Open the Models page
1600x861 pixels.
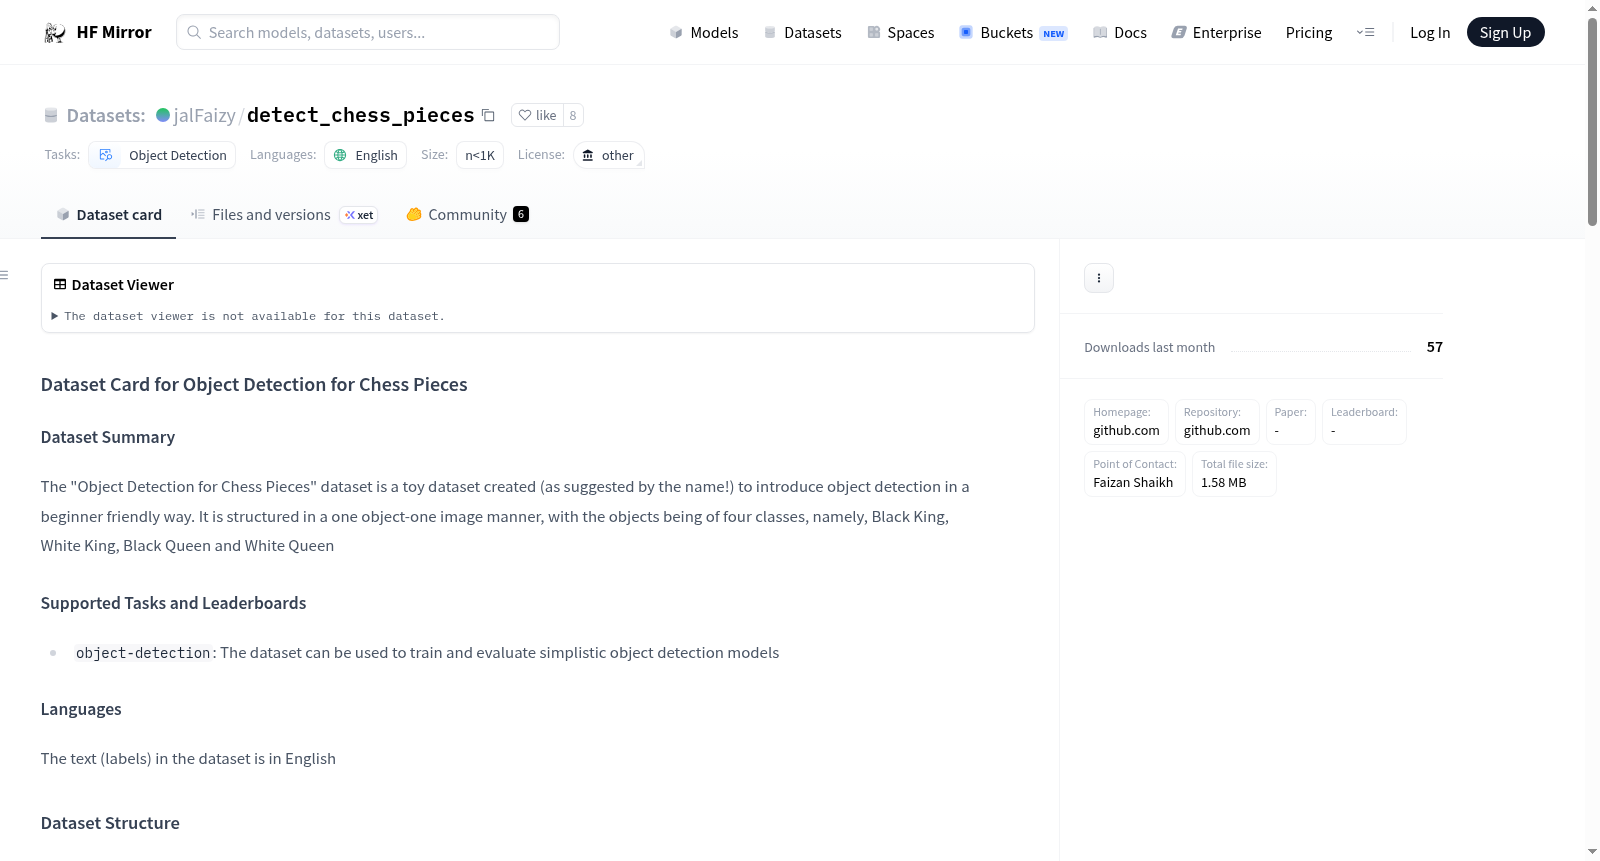pos(704,33)
